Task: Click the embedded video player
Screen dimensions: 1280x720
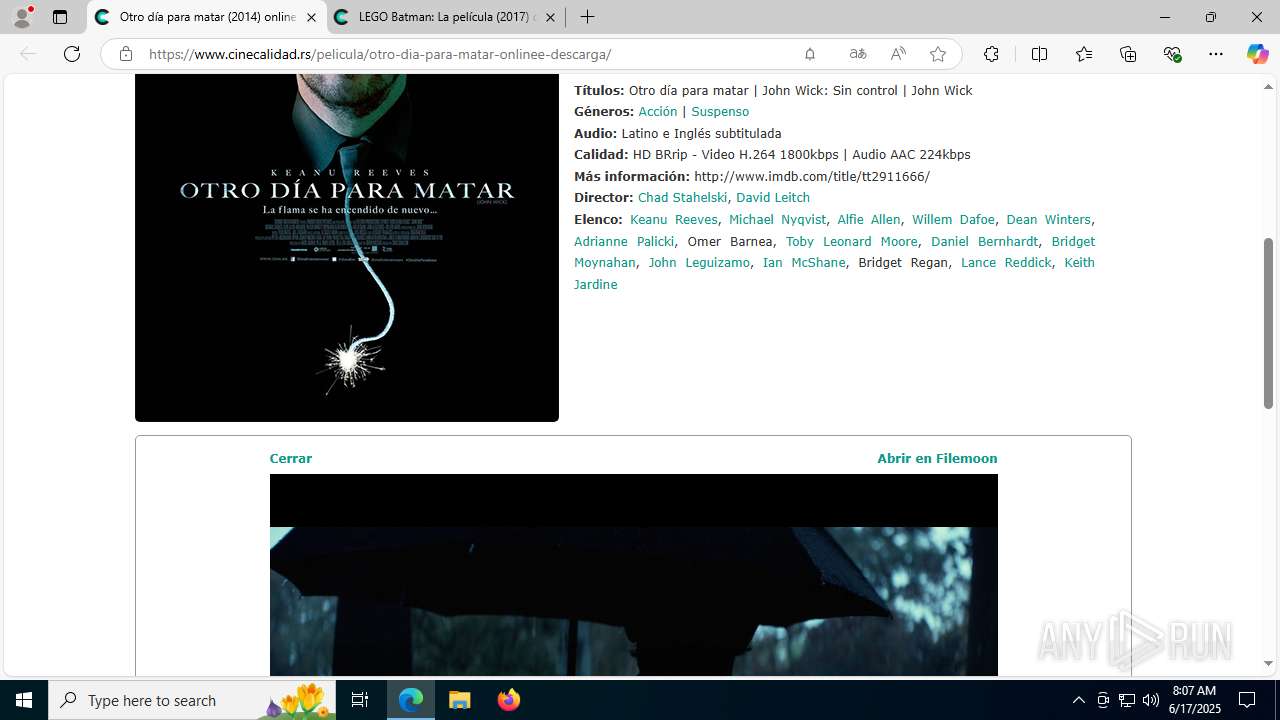Action: click(x=634, y=575)
